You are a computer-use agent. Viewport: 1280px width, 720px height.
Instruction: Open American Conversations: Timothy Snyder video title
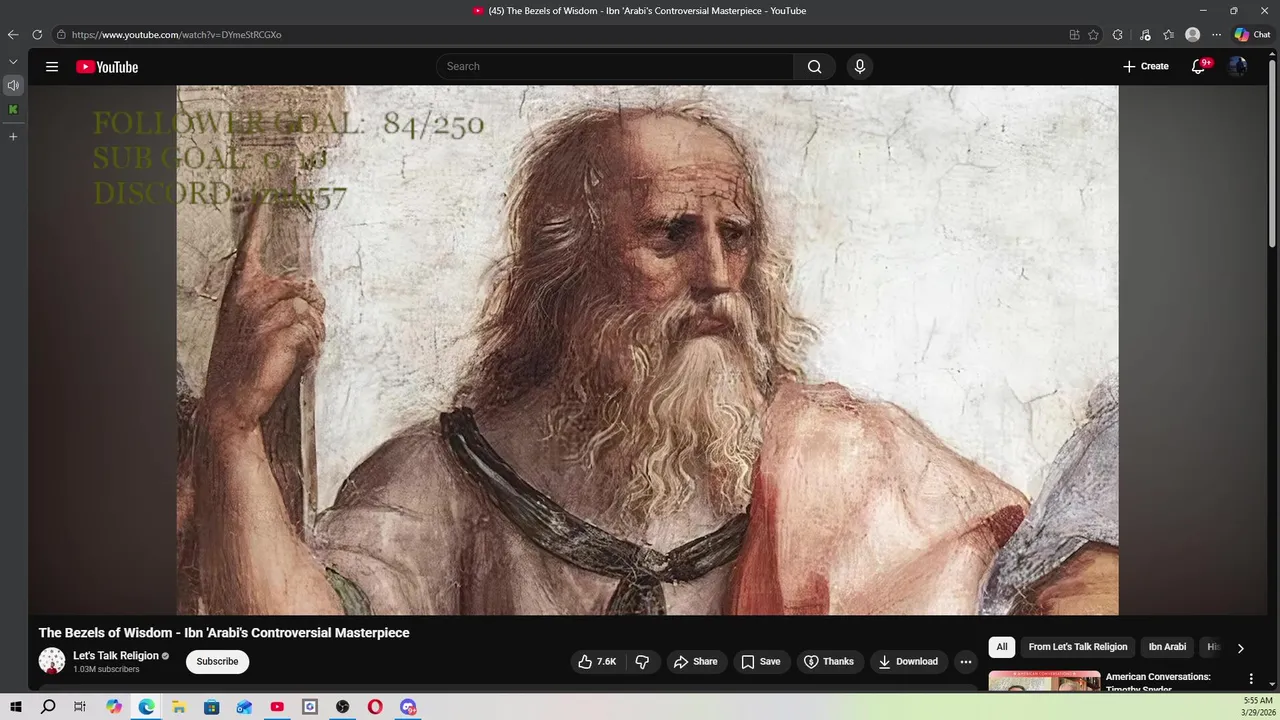point(1158,683)
